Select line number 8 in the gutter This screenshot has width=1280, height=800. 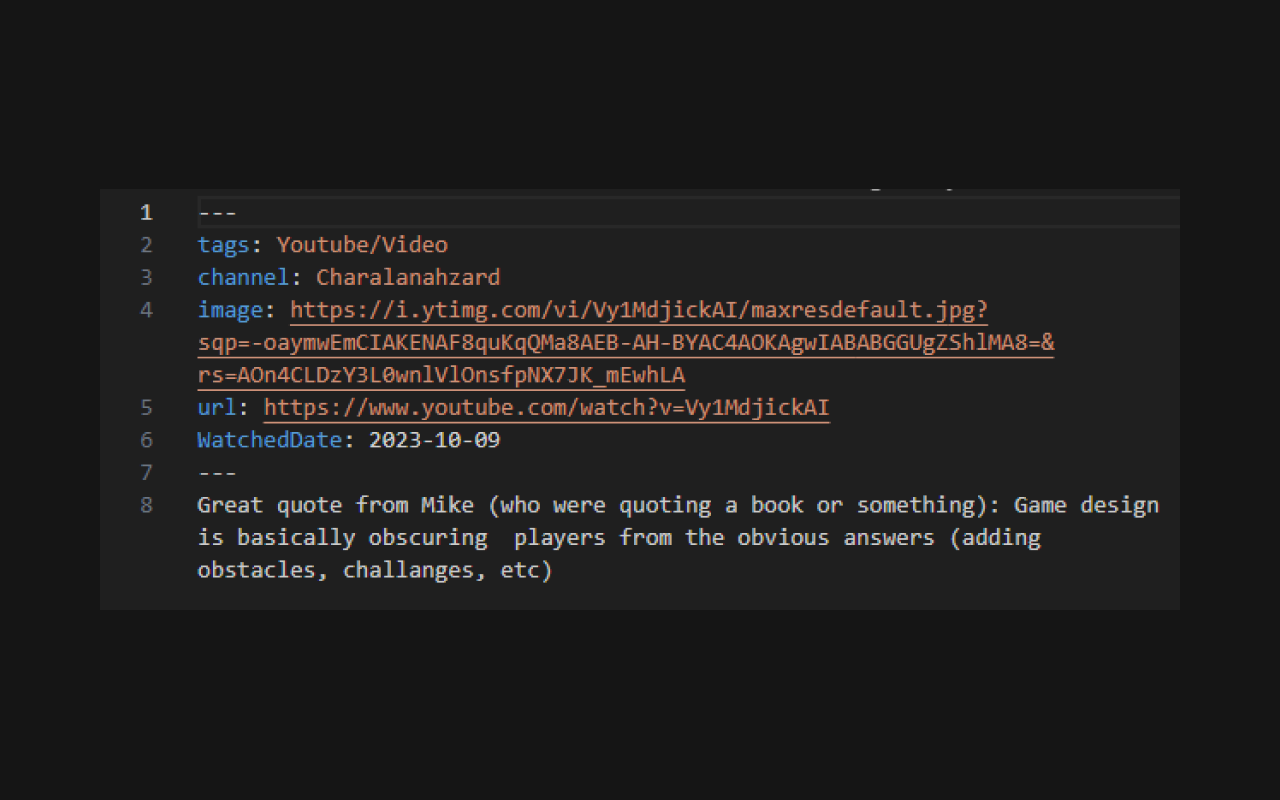(x=146, y=505)
